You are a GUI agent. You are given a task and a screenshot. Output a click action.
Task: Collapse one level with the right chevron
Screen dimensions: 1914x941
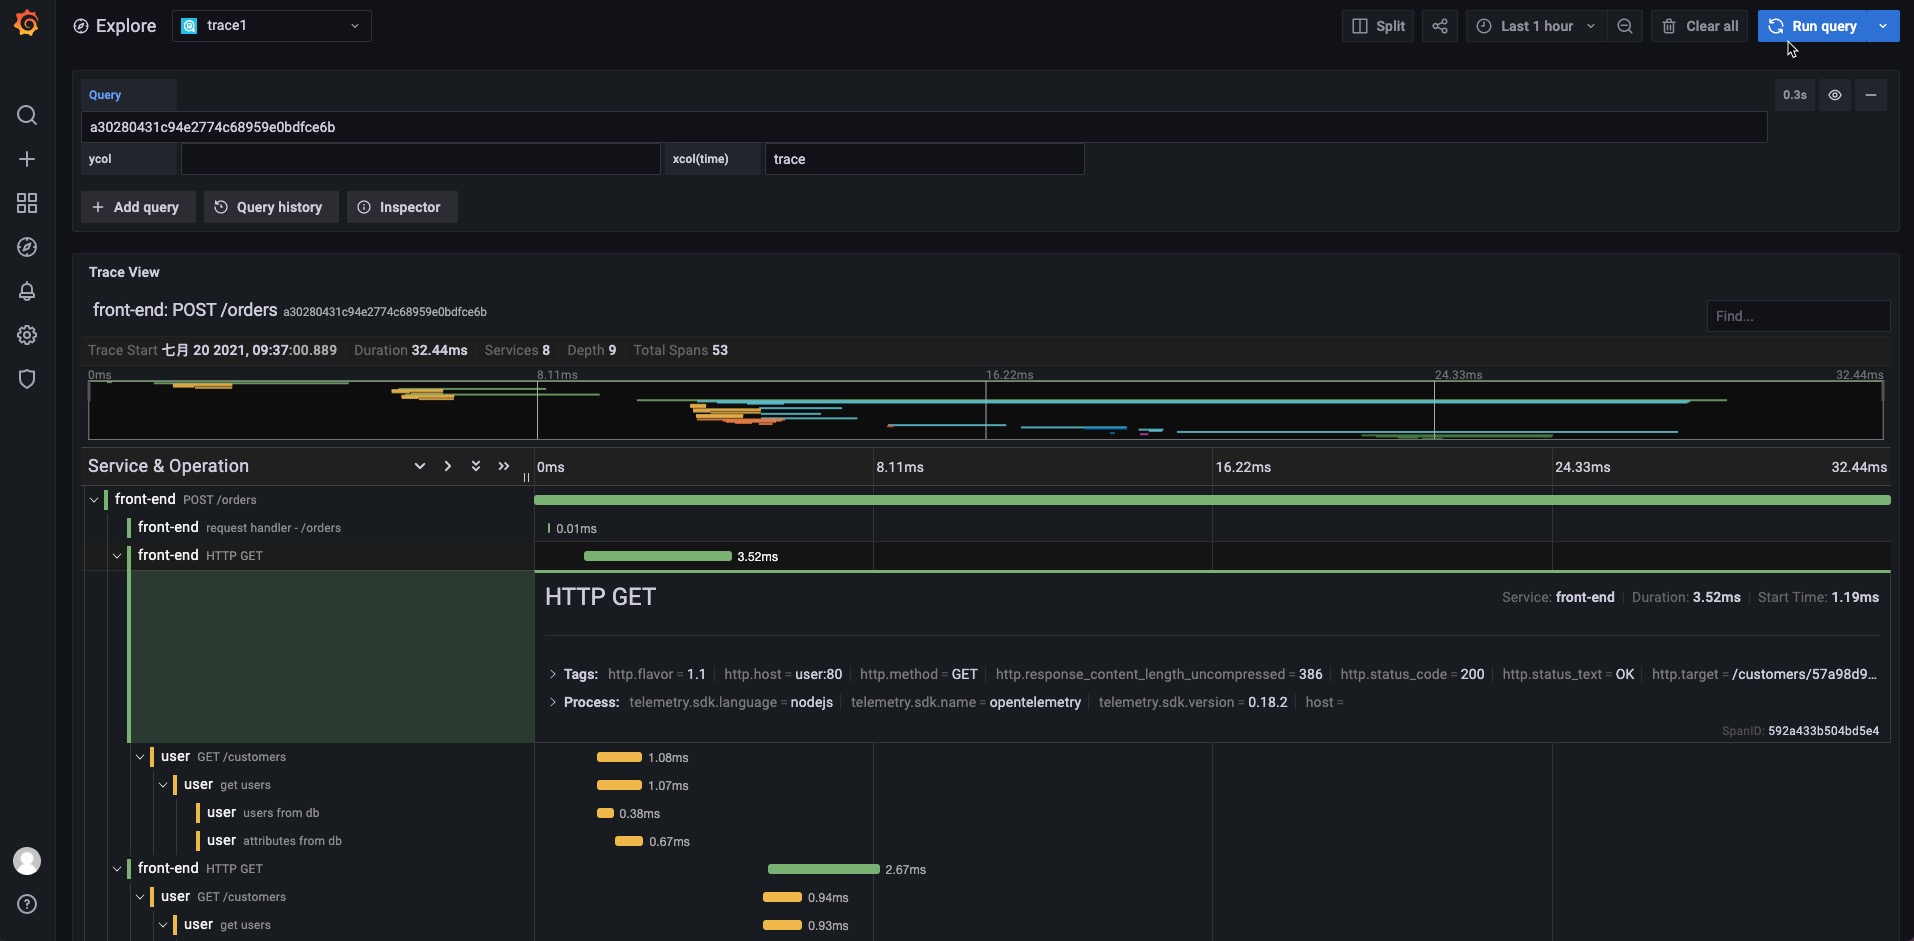pos(448,466)
